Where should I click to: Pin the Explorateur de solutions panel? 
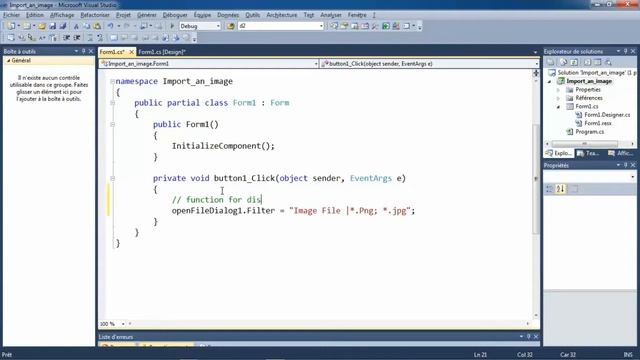pyautogui.click(x=625, y=51)
